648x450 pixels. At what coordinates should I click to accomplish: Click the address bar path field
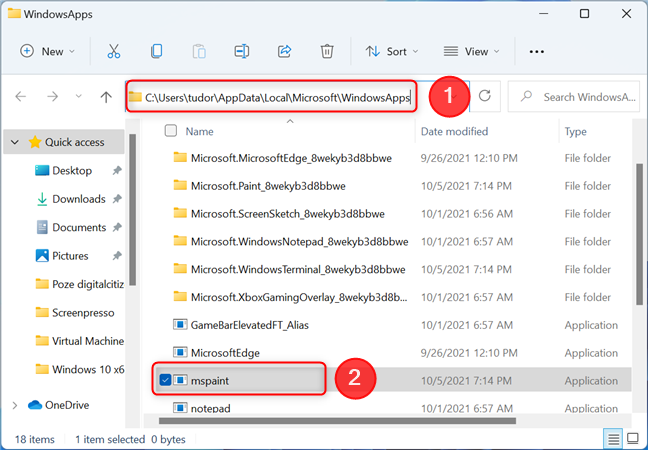tap(277, 98)
